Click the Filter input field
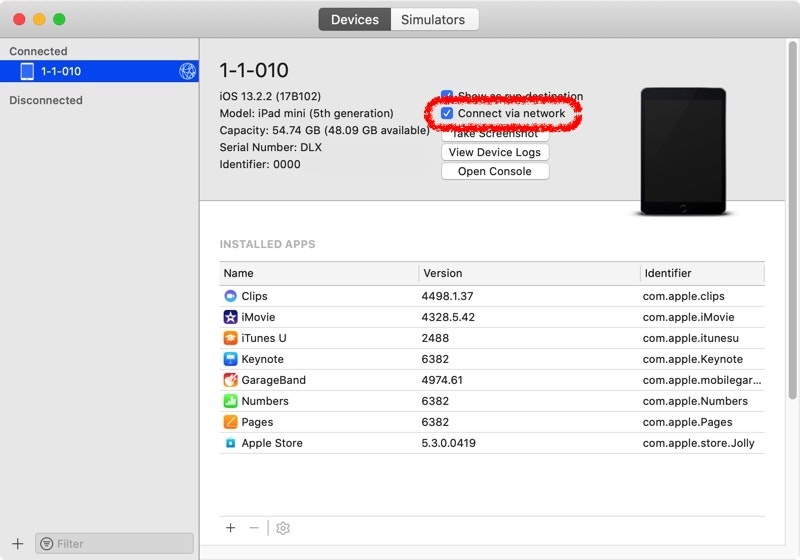 tap(114, 544)
